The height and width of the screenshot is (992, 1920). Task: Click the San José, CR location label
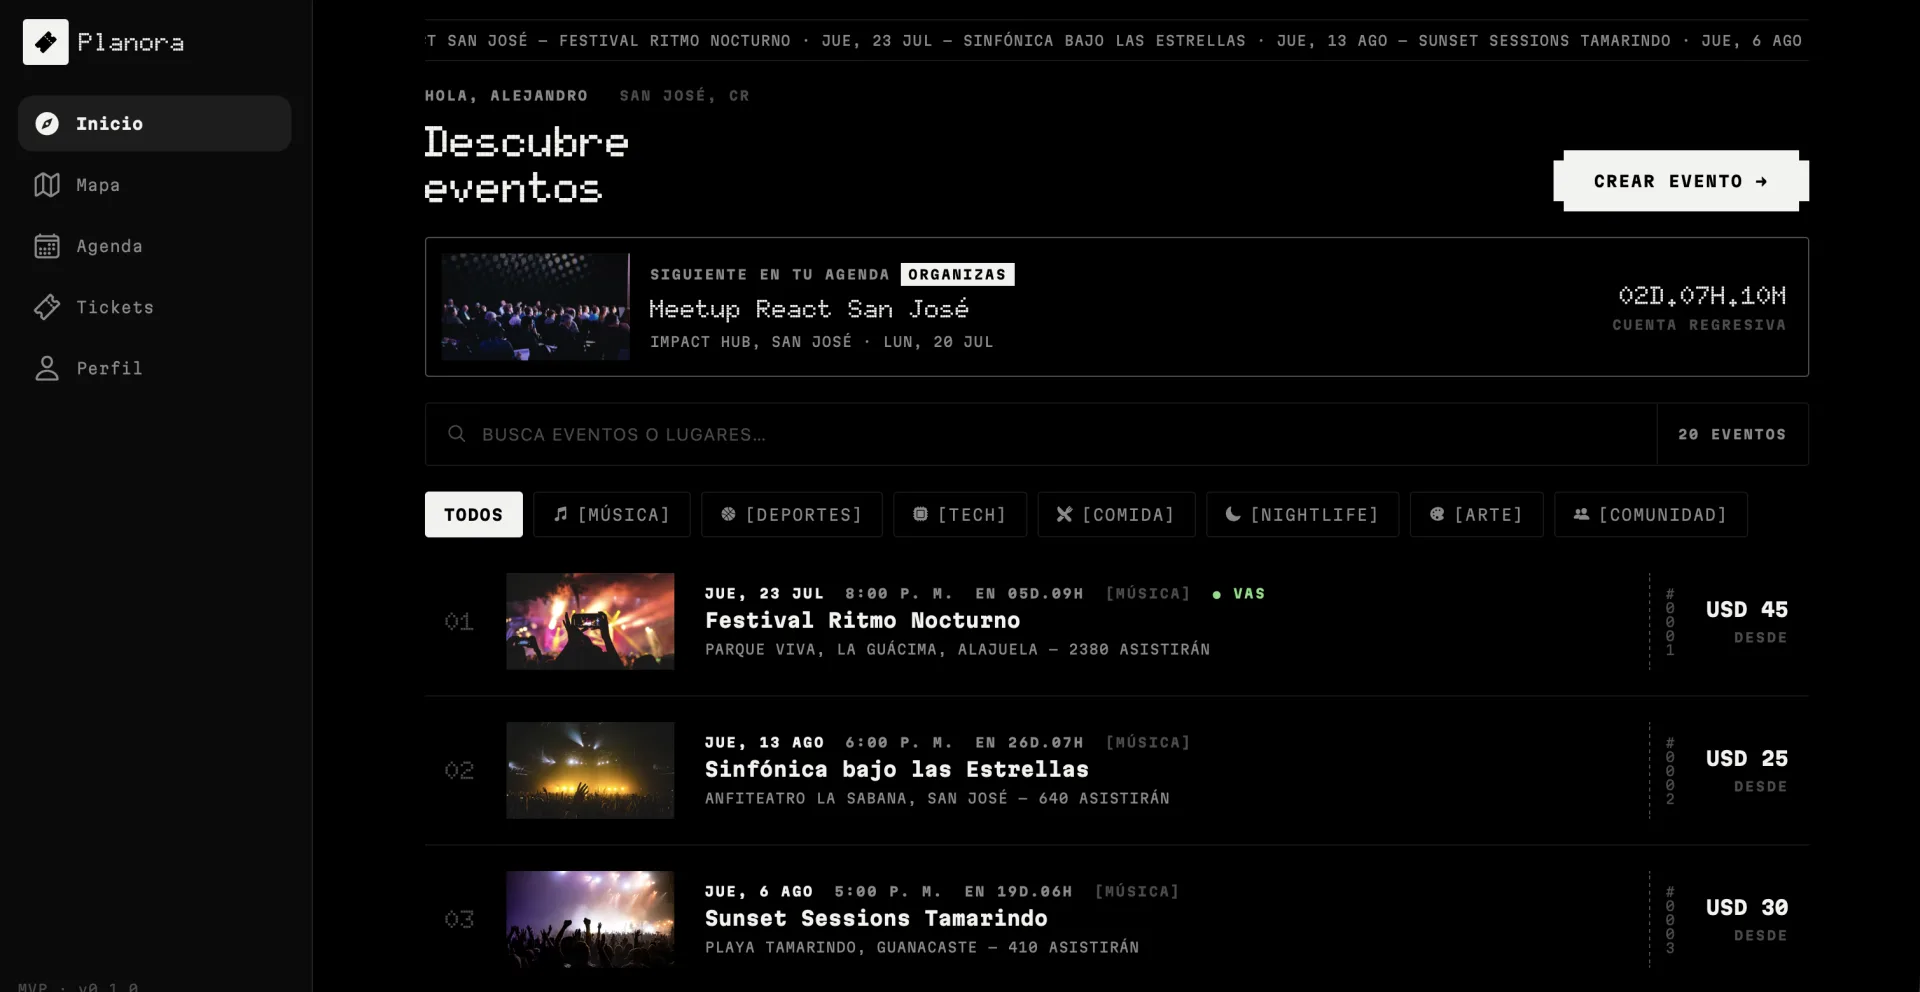[x=685, y=96]
